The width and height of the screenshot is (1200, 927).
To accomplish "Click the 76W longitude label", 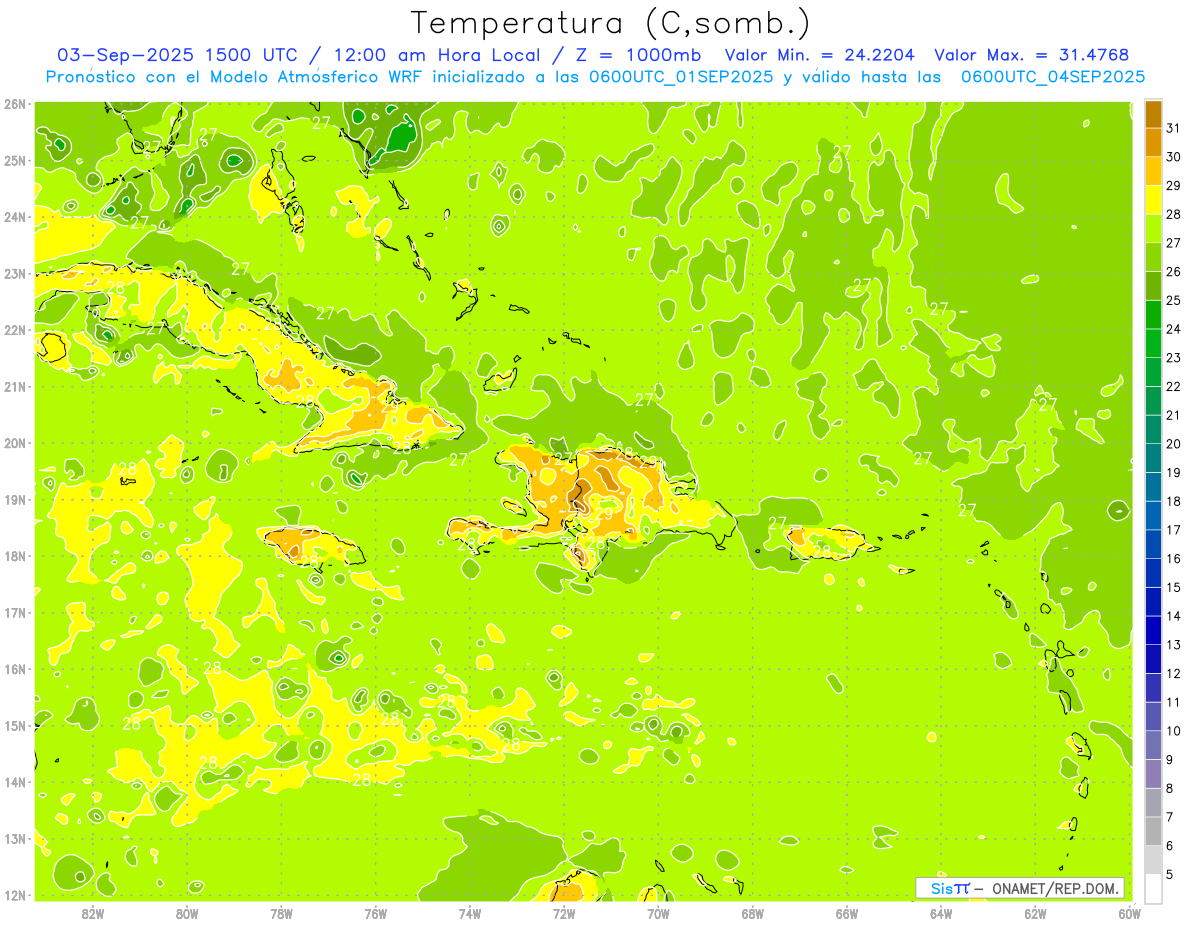I will [x=376, y=913].
